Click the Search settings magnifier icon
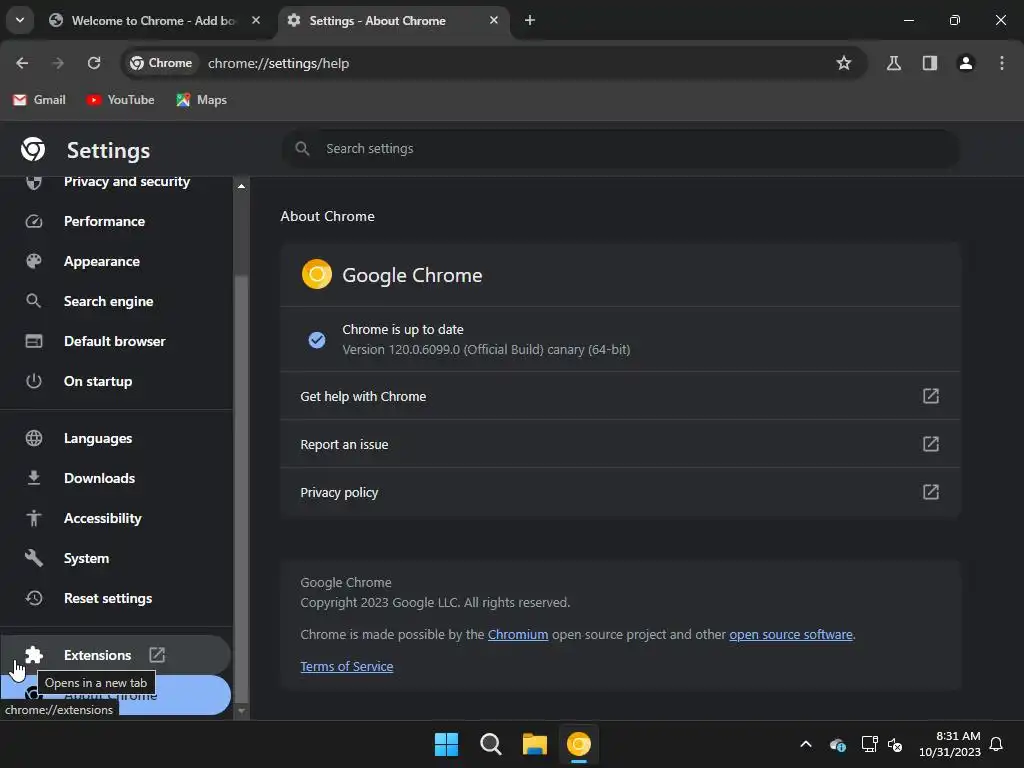This screenshot has height=768, width=1024. (x=302, y=149)
